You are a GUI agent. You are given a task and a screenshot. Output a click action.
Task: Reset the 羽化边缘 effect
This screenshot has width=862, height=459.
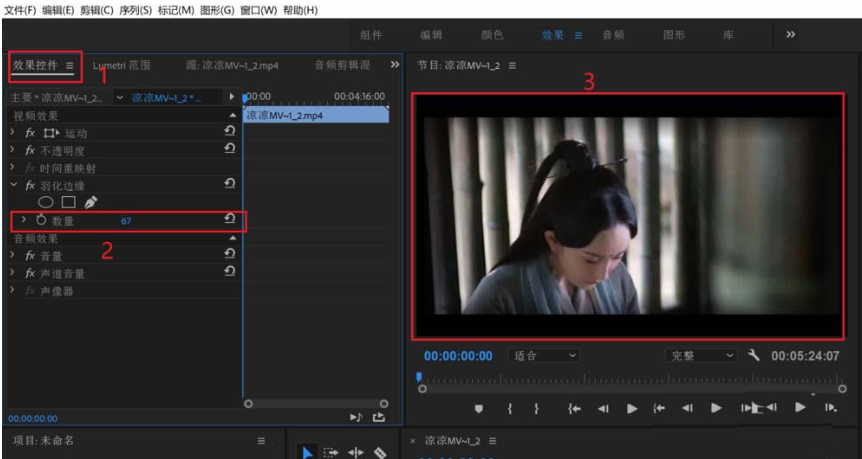(230, 184)
